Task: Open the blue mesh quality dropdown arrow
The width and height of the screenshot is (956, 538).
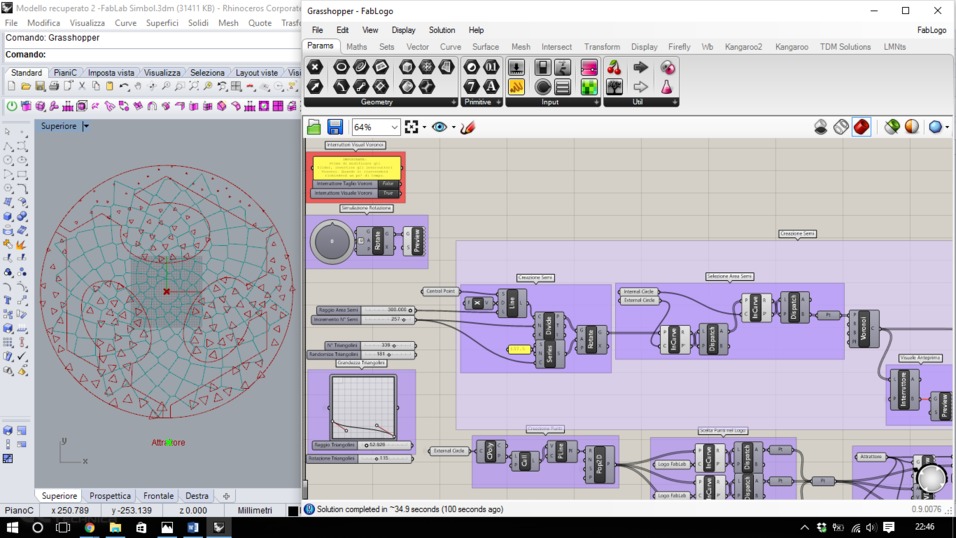Action: pos(947,127)
